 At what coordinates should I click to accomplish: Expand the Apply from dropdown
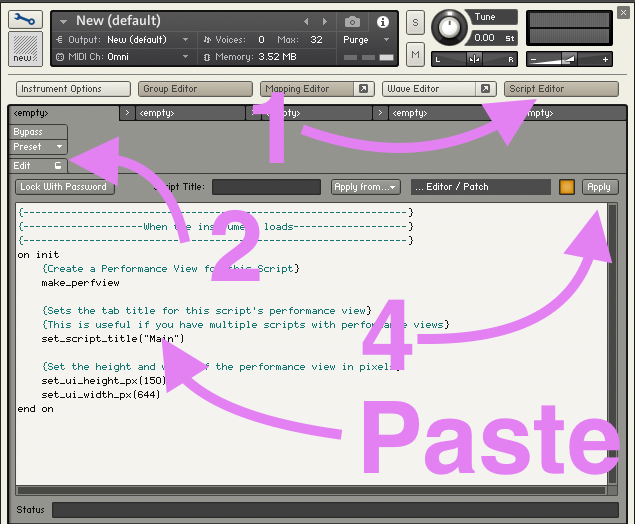point(366,187)
